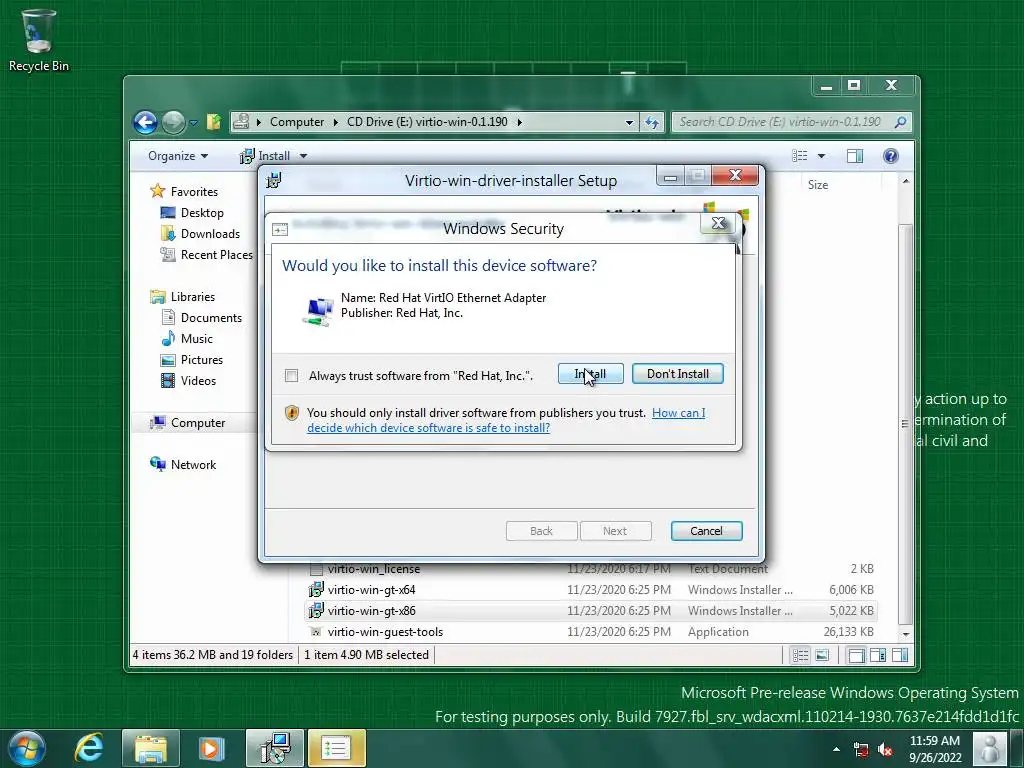Click the muted volume tray icon
The width and height of the screenshot is (1024, 768).
[x=885, y=750]
